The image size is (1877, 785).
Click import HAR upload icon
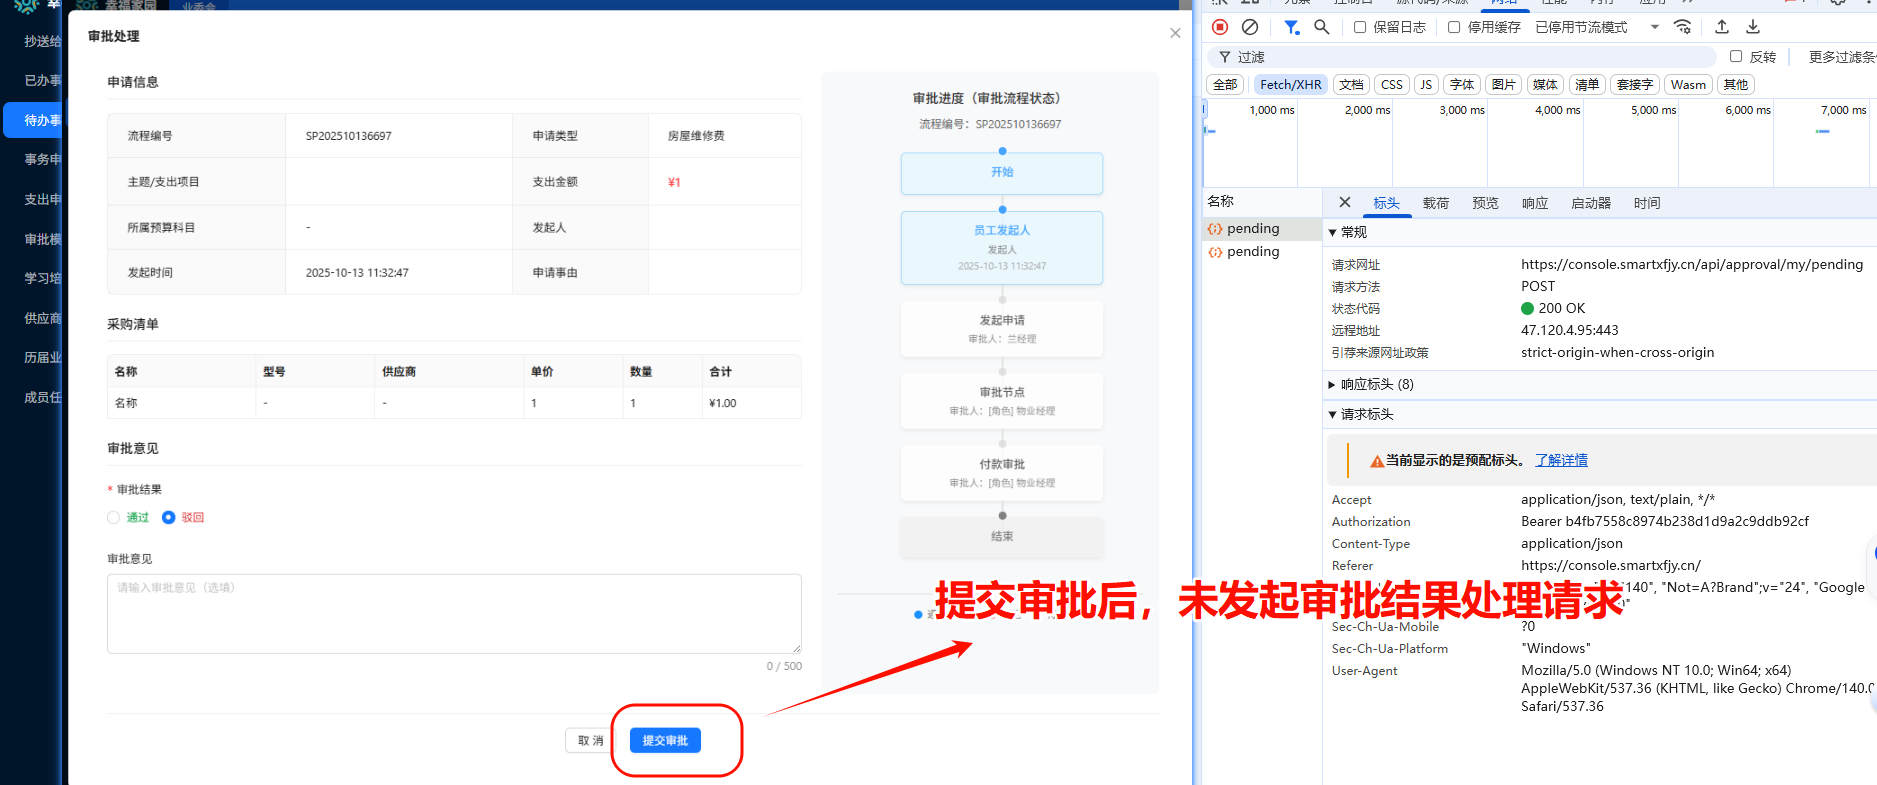pyautogui.click(x=1722, y=27)
